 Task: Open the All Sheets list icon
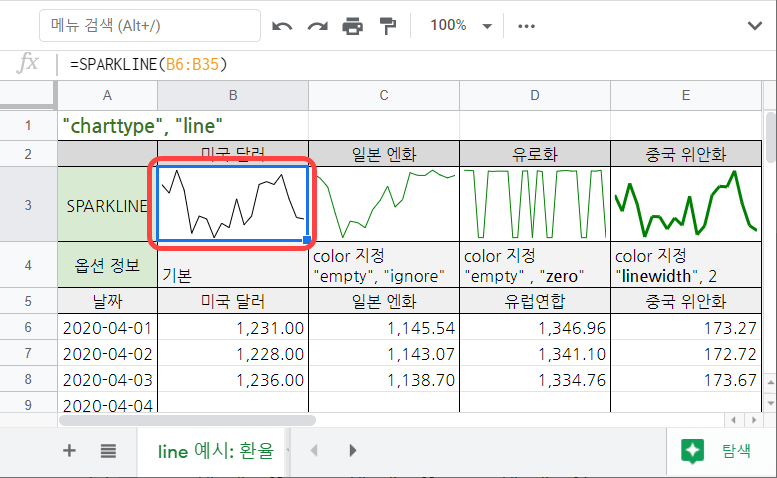(x=108, y=451)
